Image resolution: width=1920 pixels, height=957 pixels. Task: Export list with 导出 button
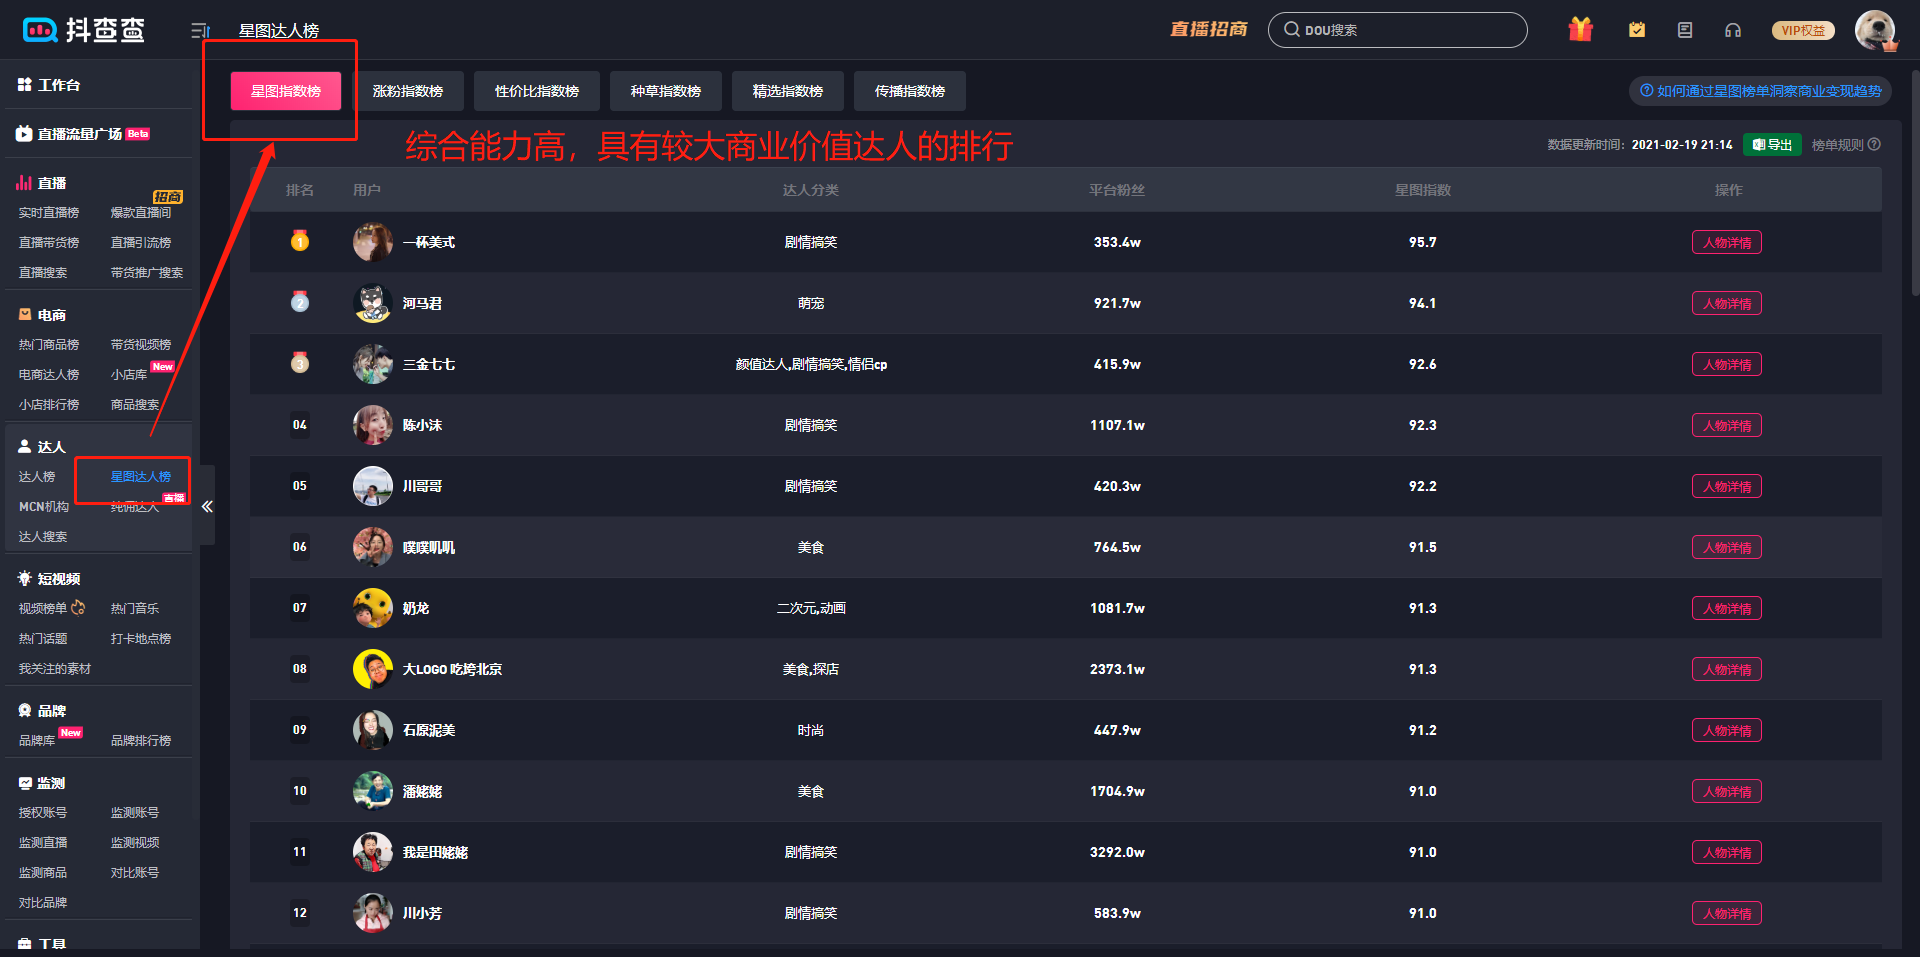pyautogui.click(x=1772, y=145)
